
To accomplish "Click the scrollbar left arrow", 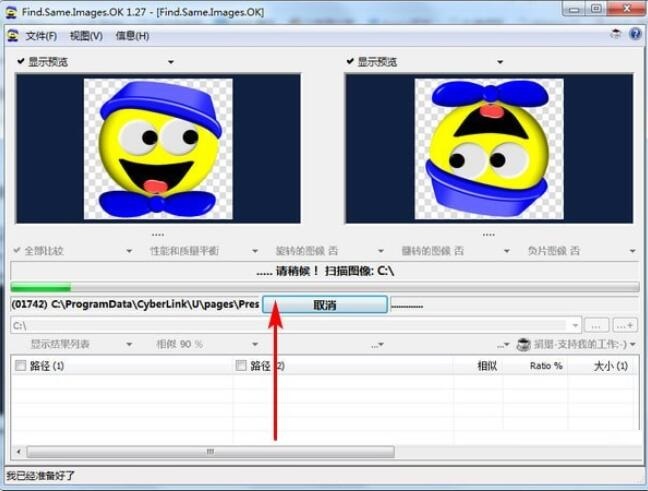I will 19,452.
